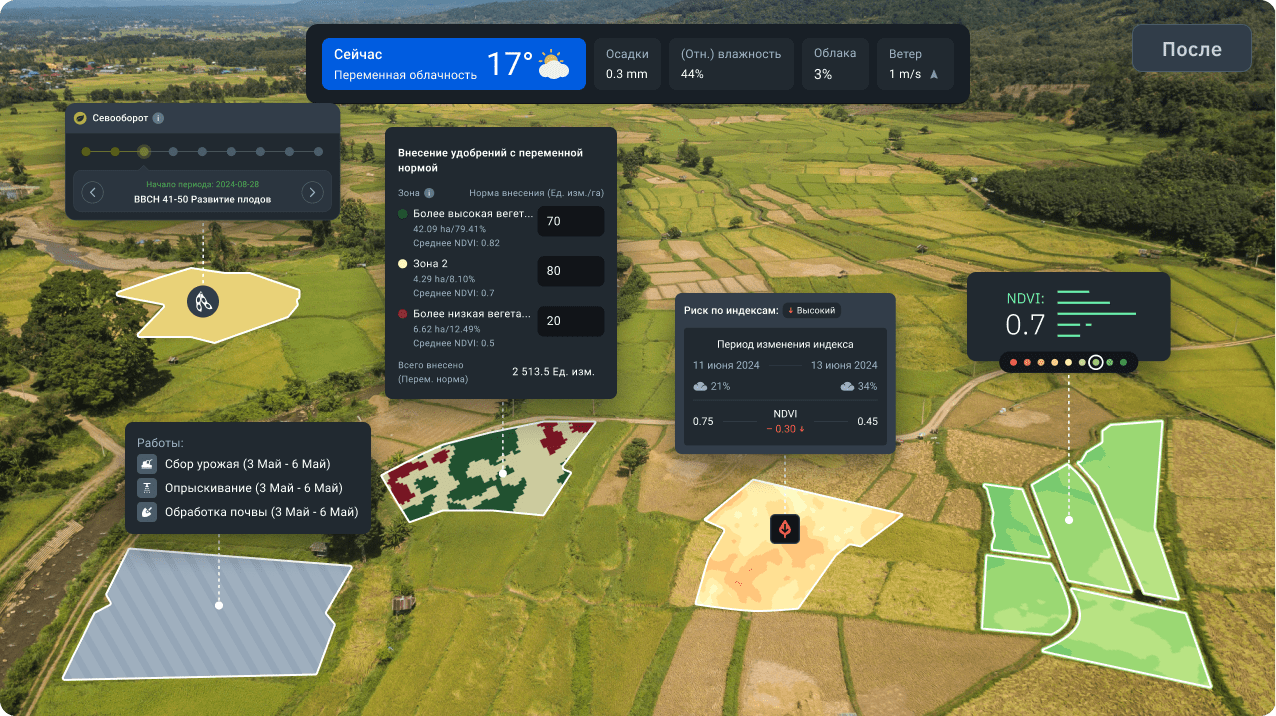This screenshot has height=716, width=1276.
Task: Open the Сейчас current weather card
Action: tap(453, 64)
